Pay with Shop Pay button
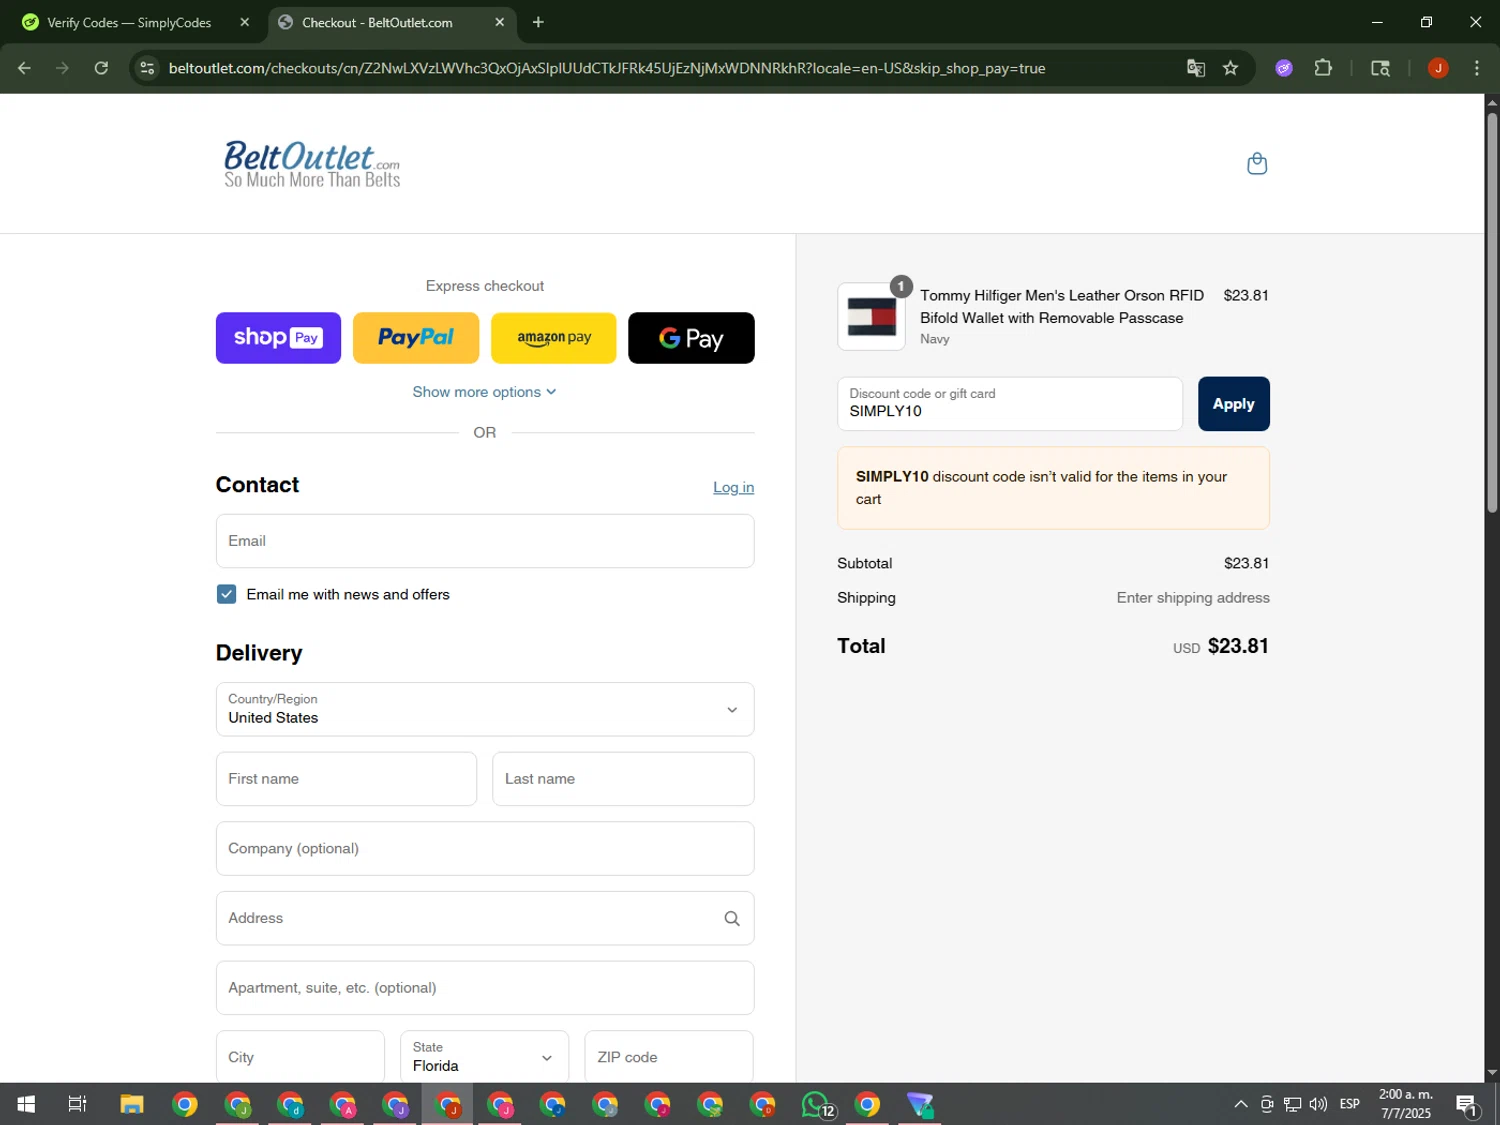 [278, 338]
